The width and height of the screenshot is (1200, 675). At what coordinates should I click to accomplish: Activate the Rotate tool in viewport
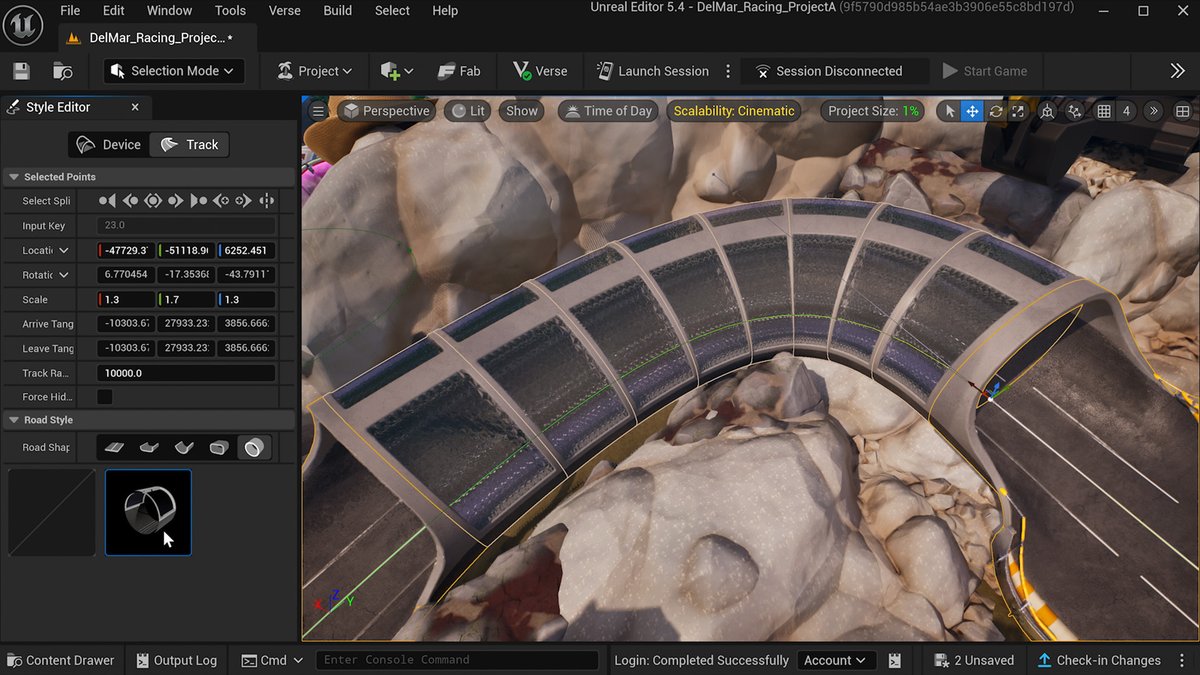click(x=995, y=111)
